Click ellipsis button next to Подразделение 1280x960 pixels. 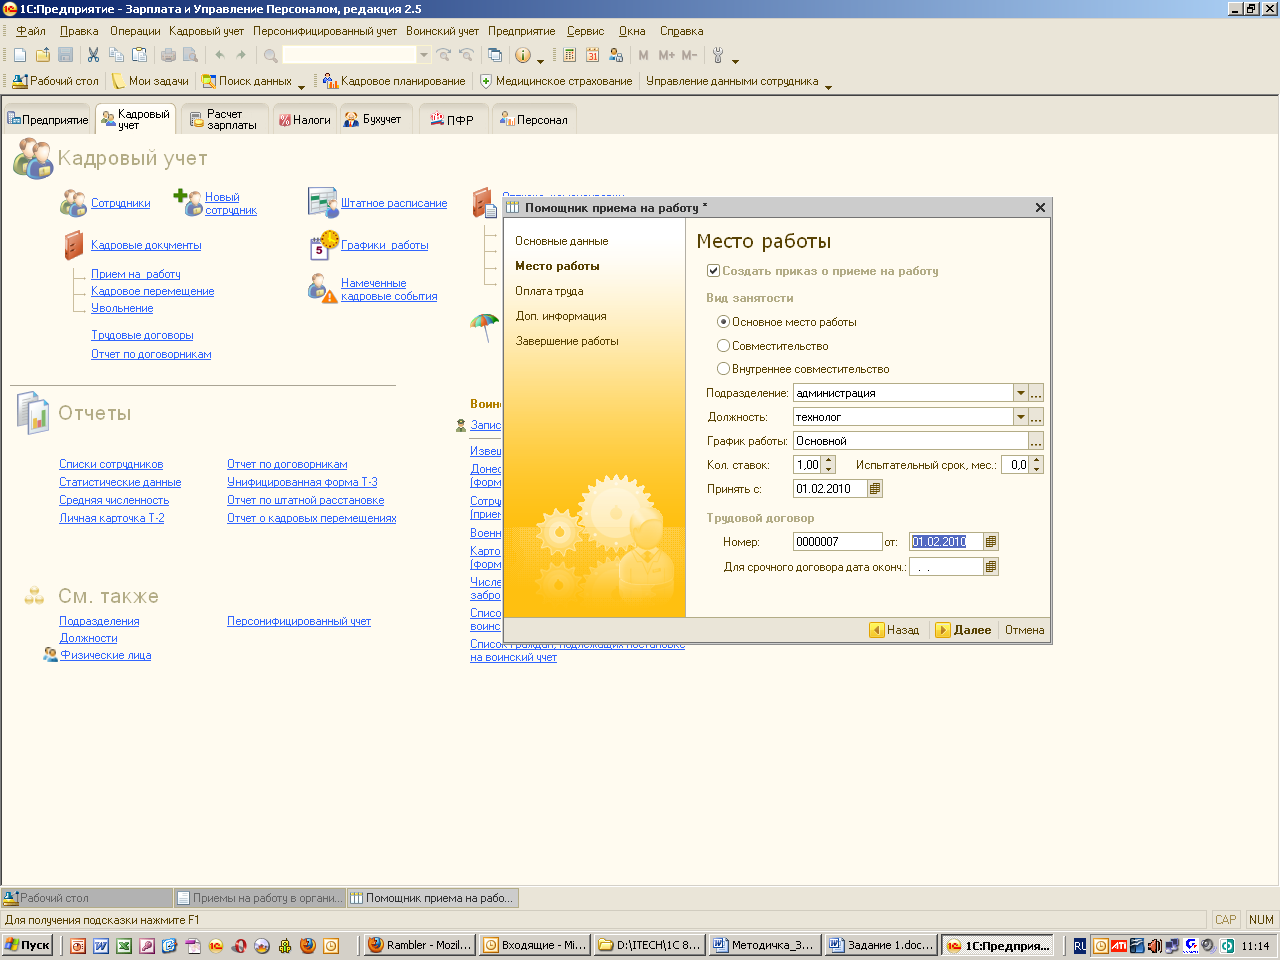click(x=1036, y=393)
